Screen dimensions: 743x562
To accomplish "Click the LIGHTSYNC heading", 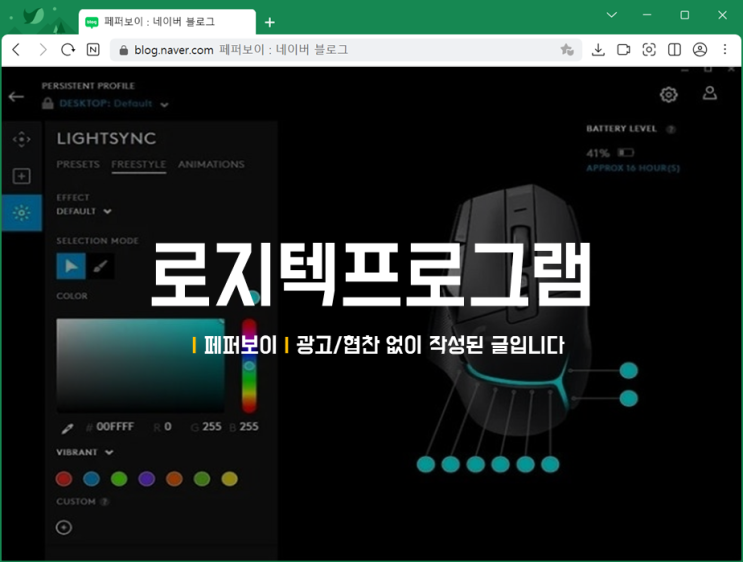I will (x=106, y=138).
